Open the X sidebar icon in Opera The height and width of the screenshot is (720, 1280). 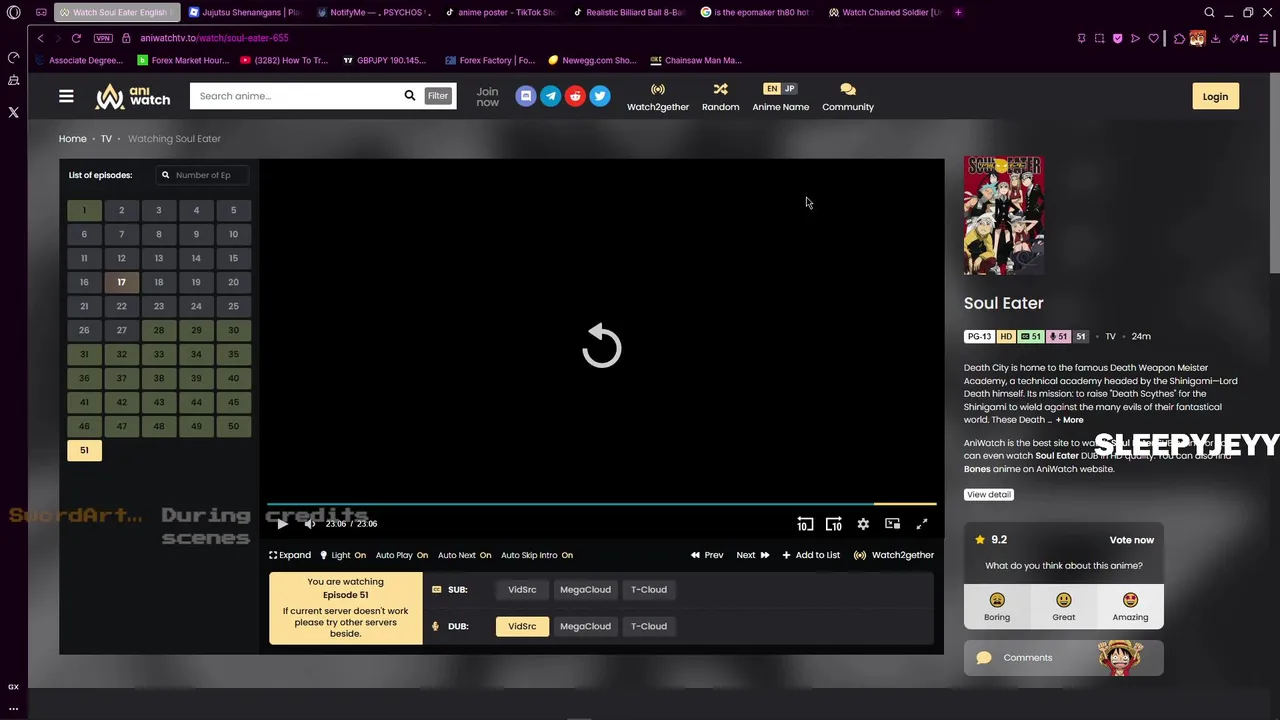(13, 112)
